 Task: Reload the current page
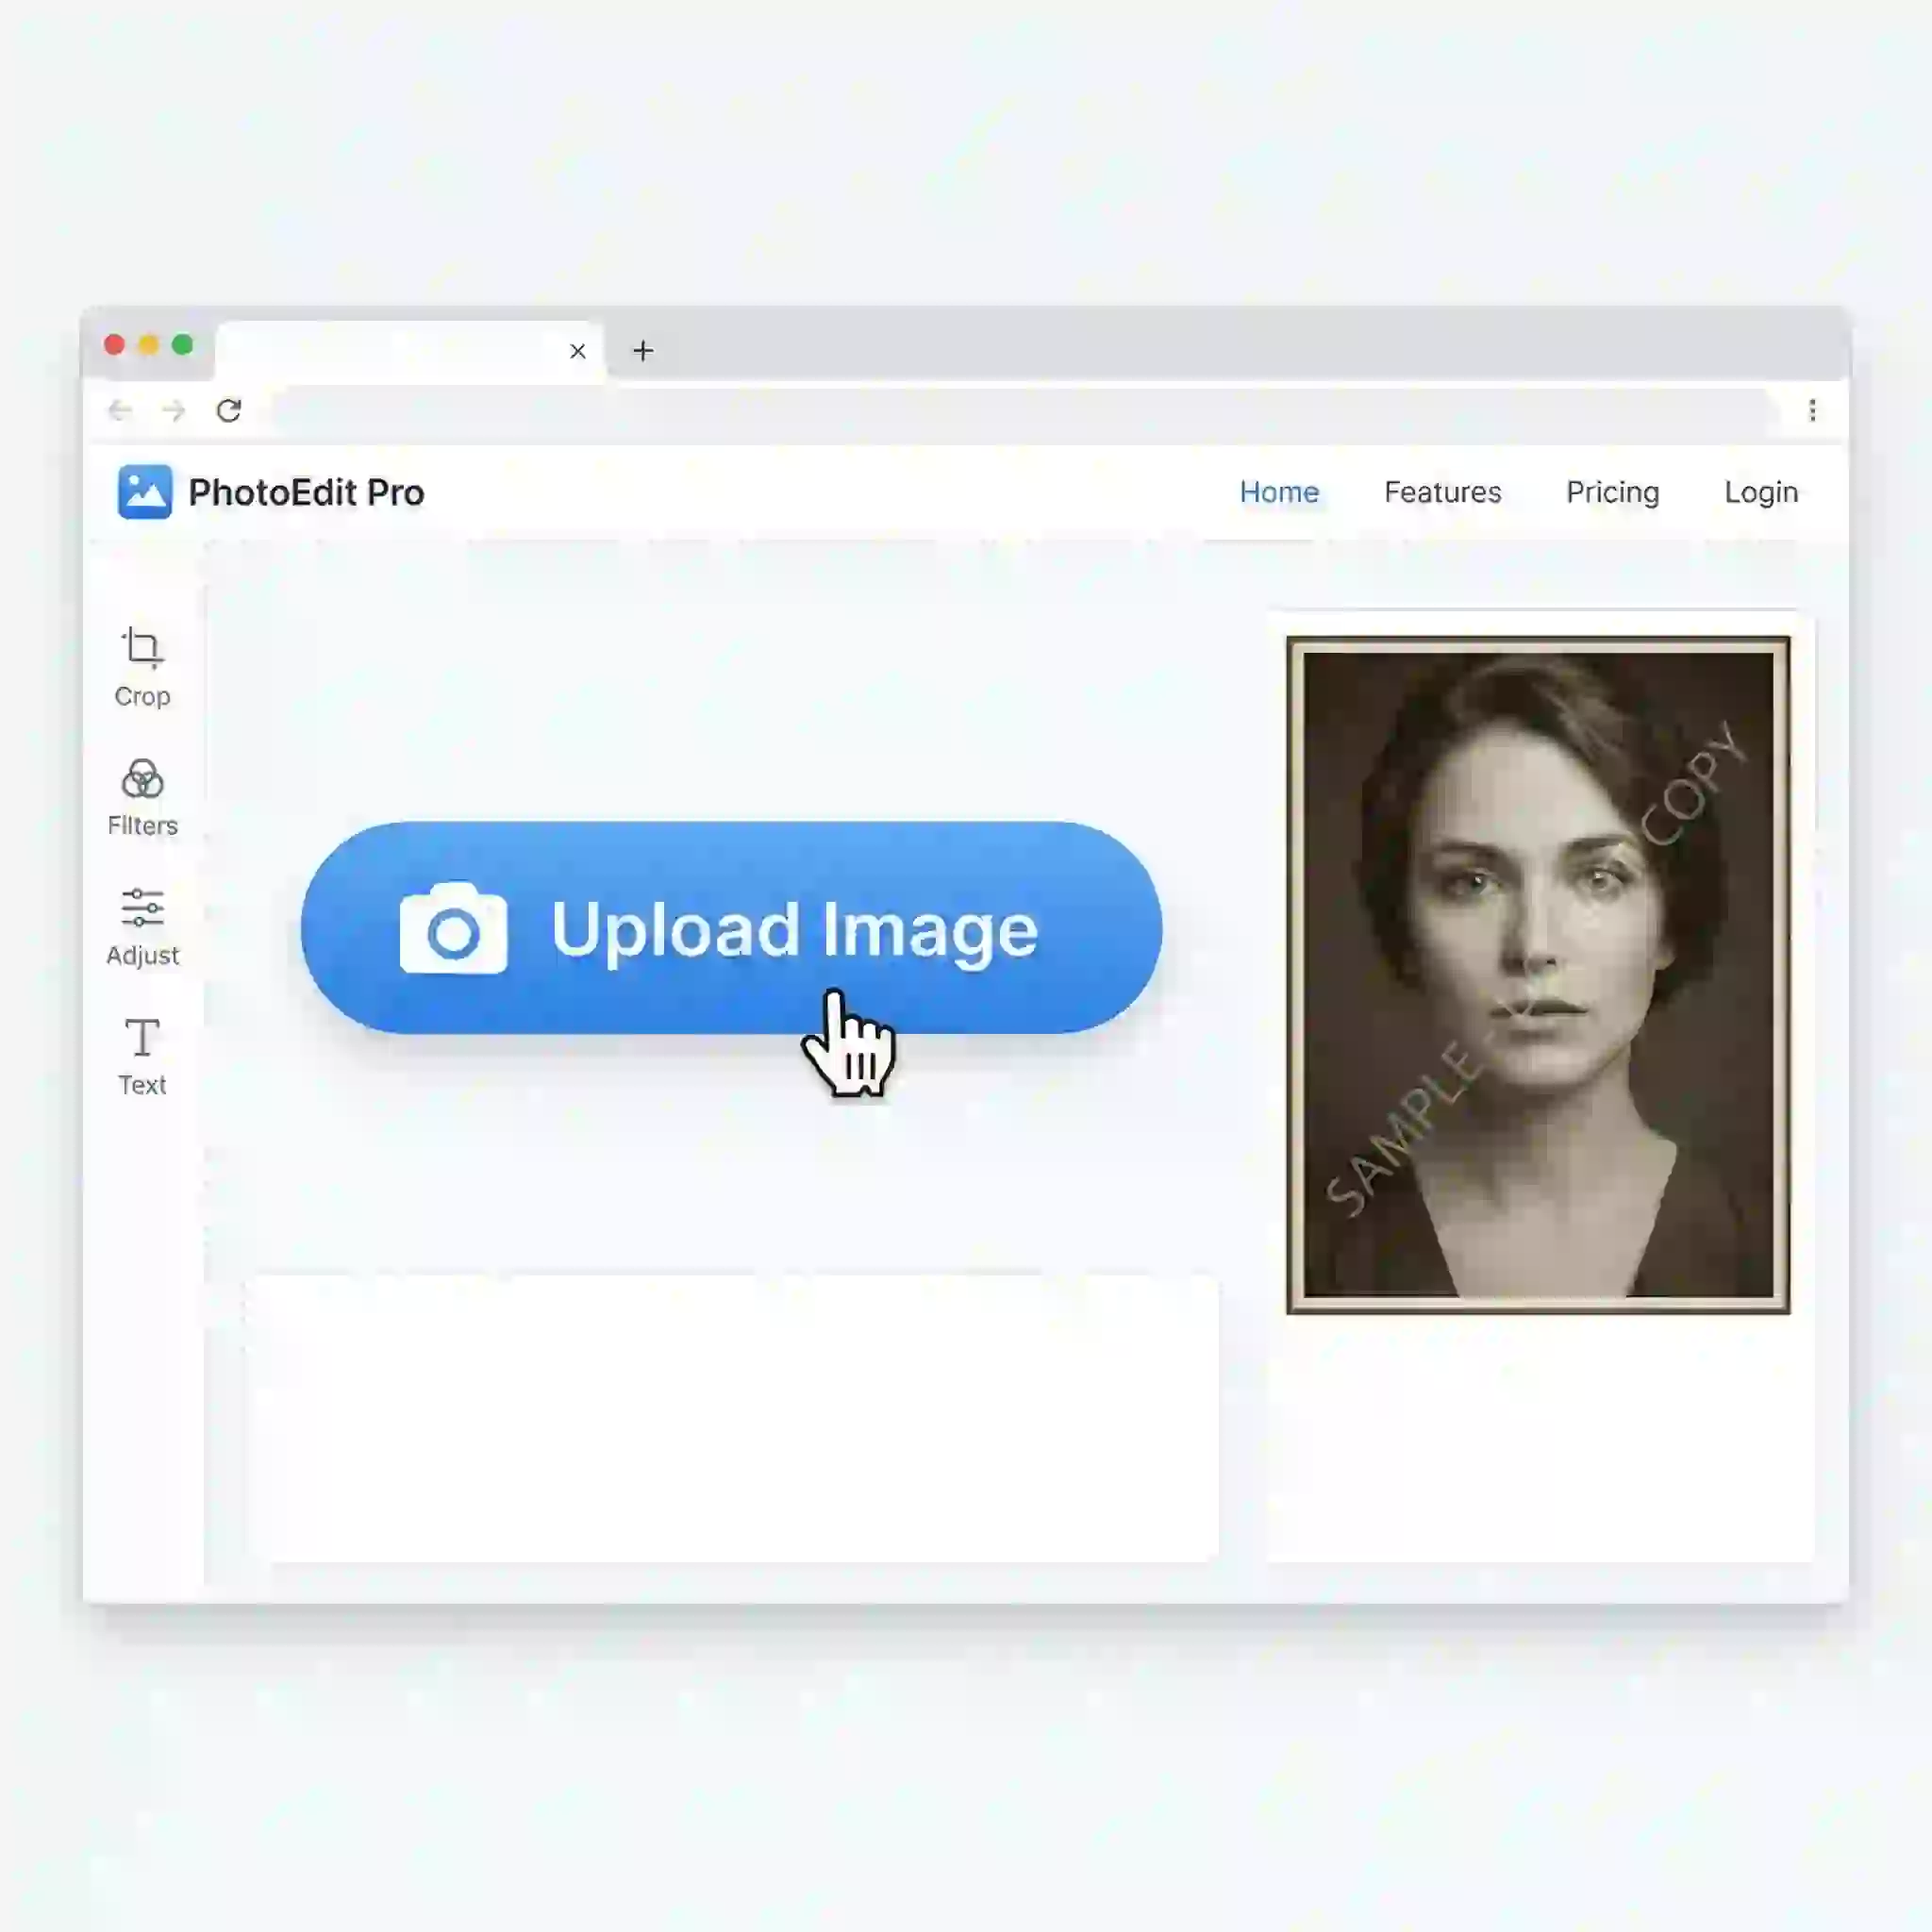(x=230, y=410)
